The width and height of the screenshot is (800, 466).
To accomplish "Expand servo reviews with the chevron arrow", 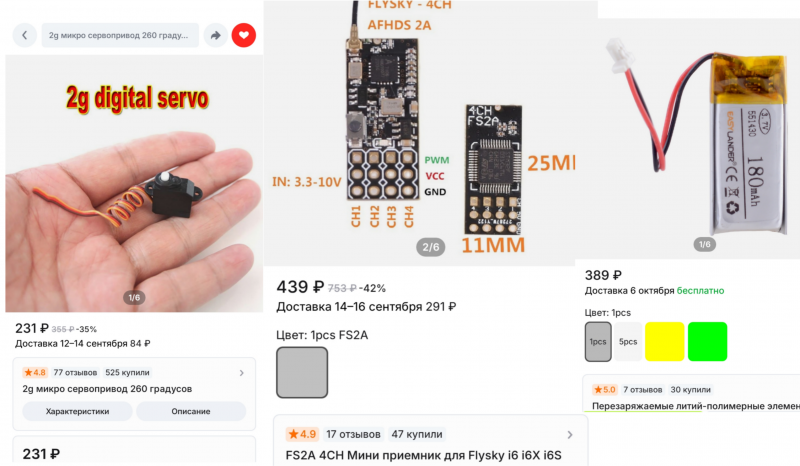I will (242, 373).
